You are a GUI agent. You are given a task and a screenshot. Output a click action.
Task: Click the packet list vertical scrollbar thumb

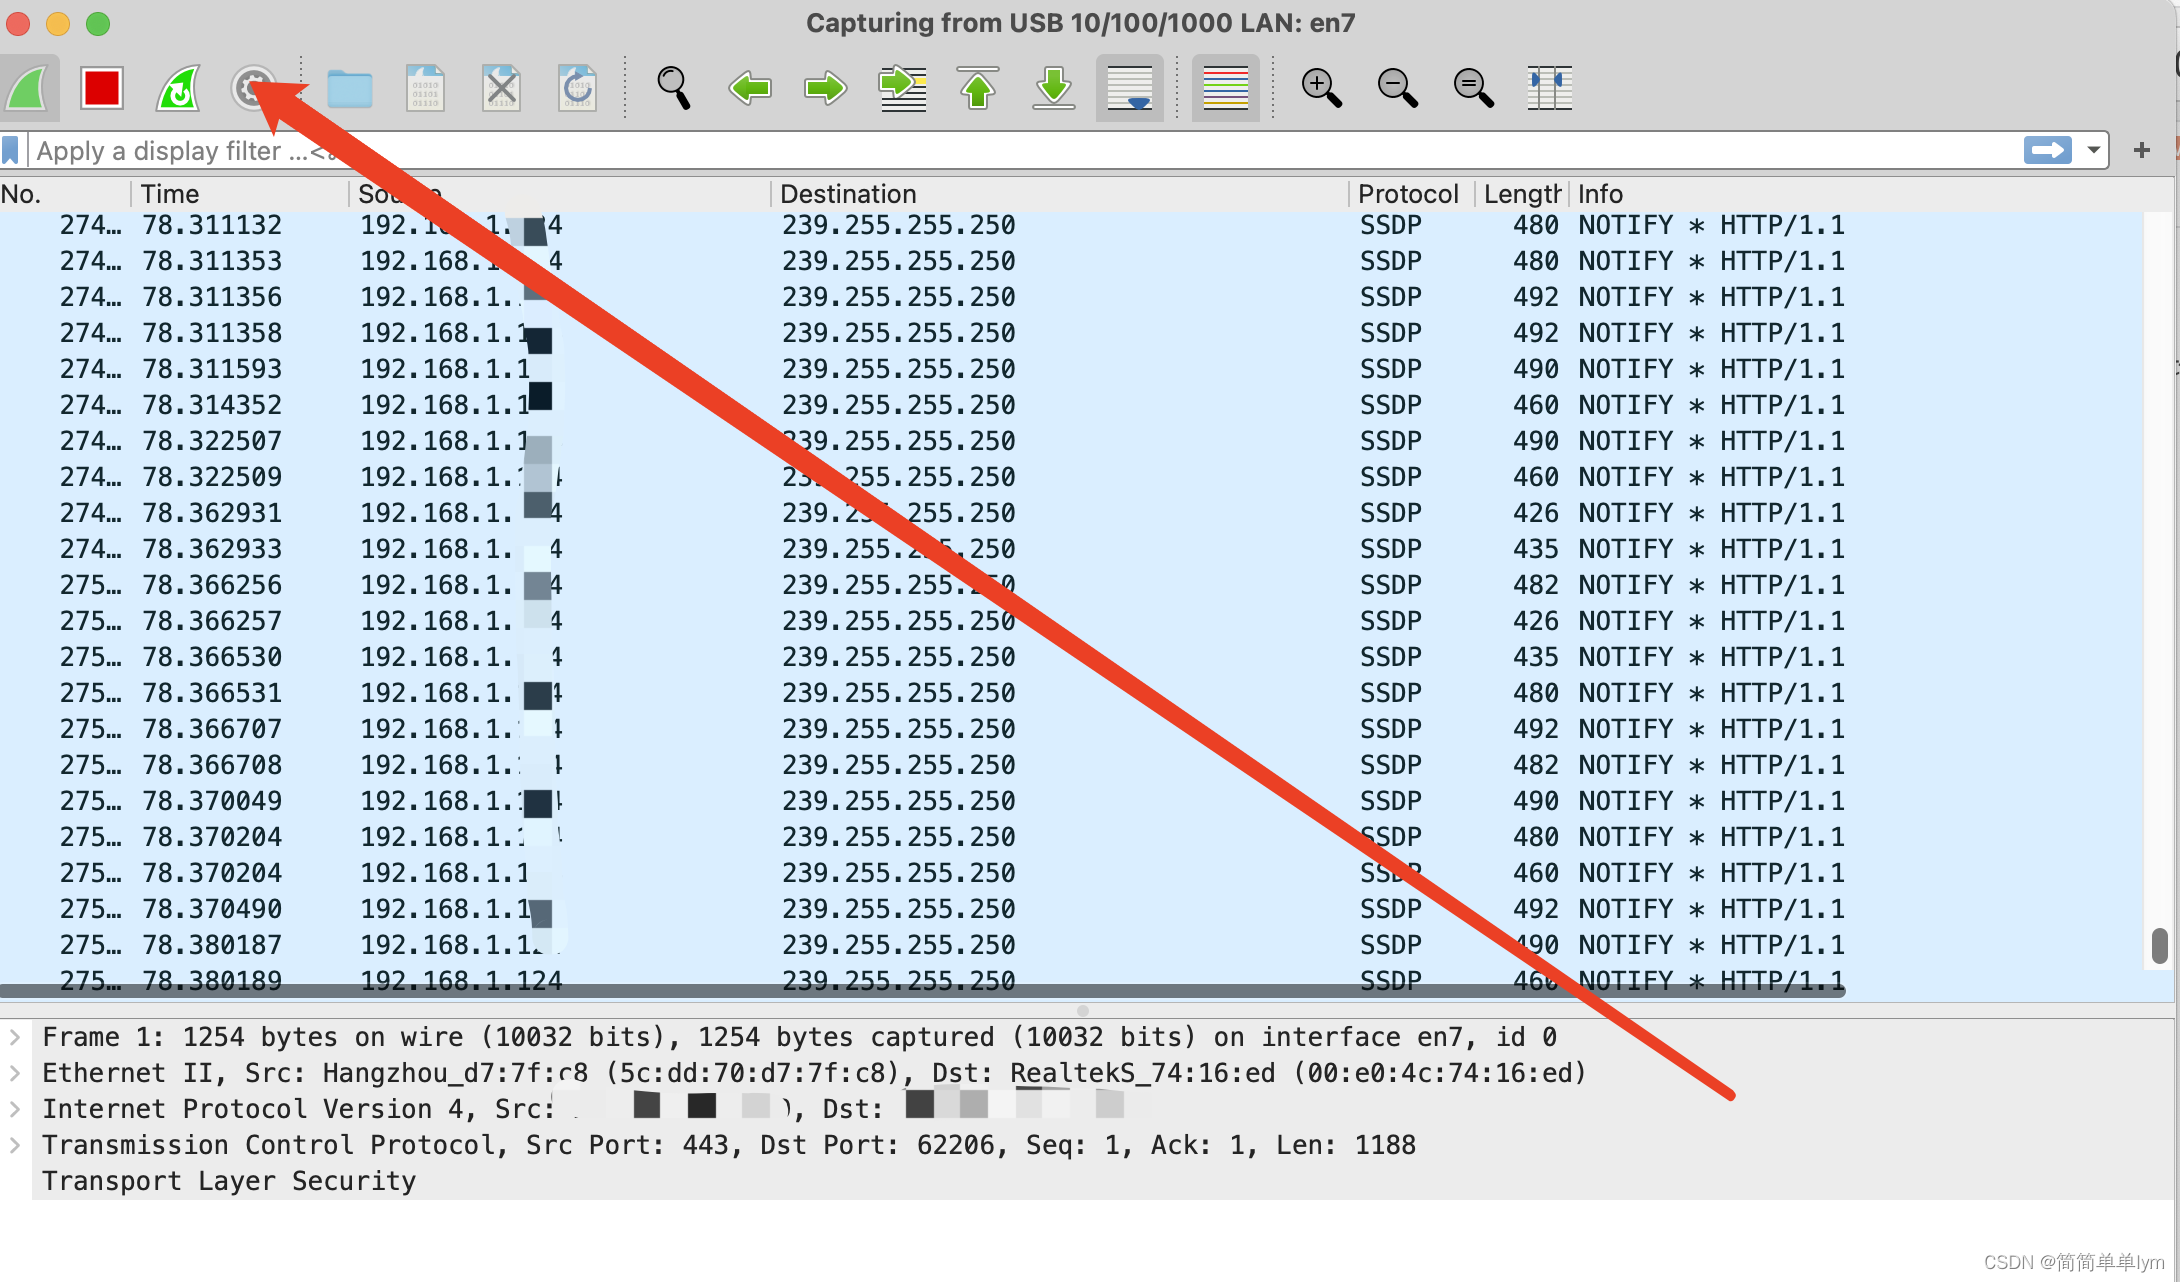(x=2160, y=946)
